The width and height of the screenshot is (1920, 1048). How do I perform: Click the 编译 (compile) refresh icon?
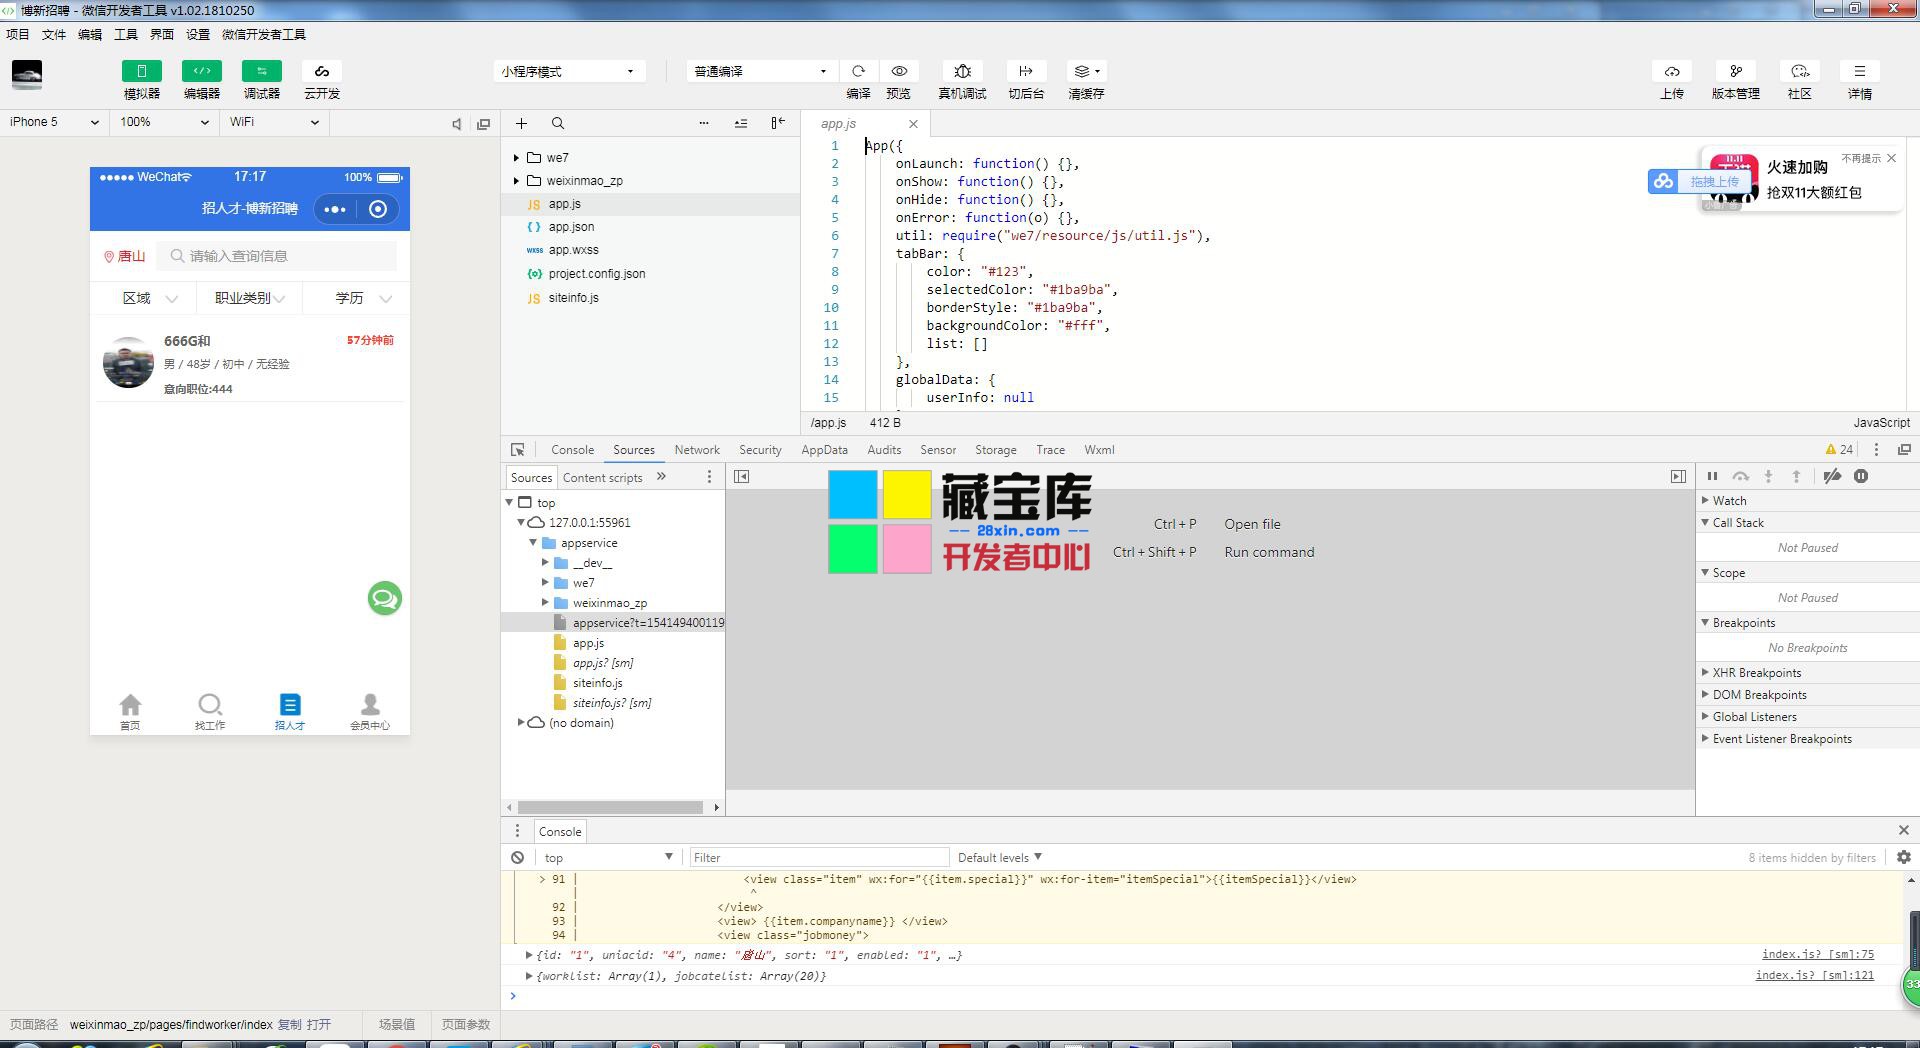coord(858,71)
